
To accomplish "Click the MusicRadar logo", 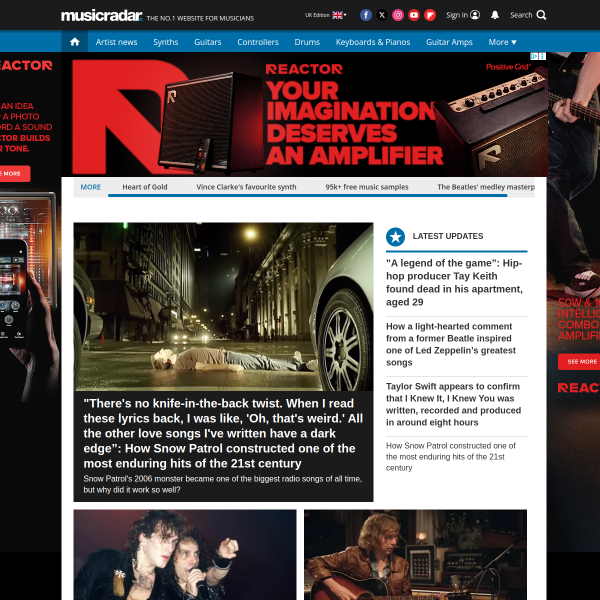I will point(101,16).
